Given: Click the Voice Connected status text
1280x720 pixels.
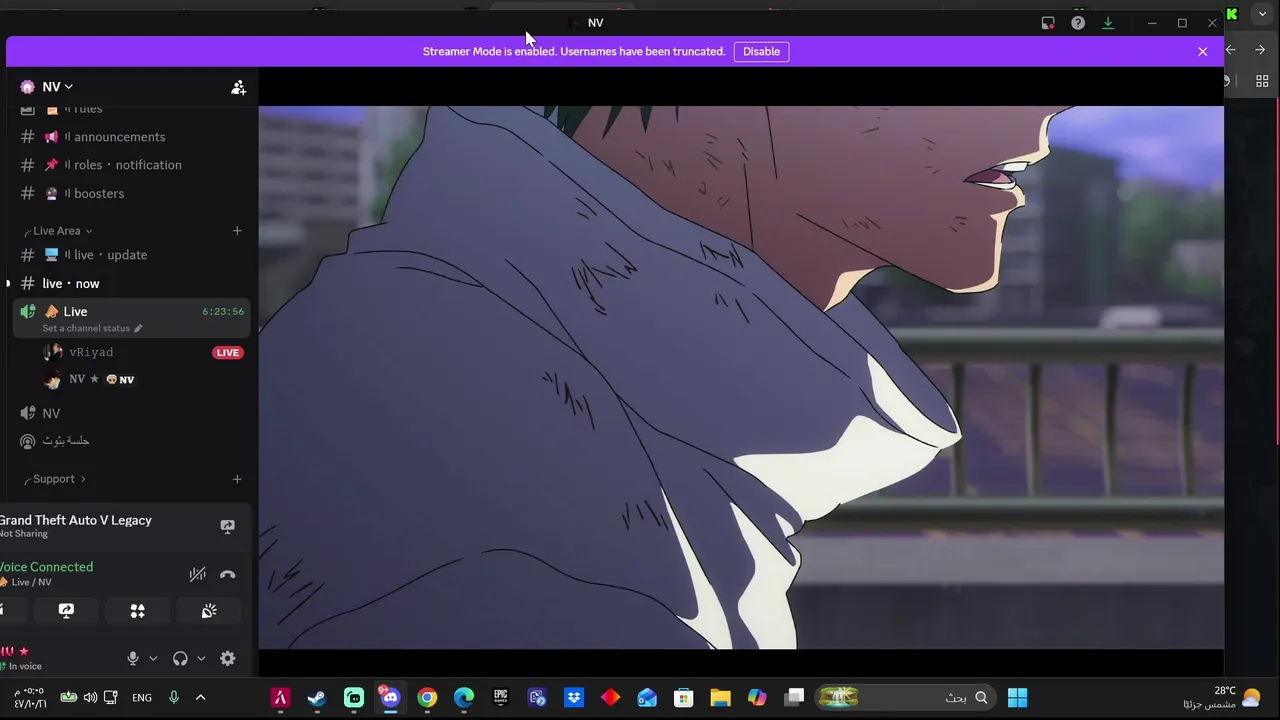Looking at the screenshot, I should tap(46, 567).
